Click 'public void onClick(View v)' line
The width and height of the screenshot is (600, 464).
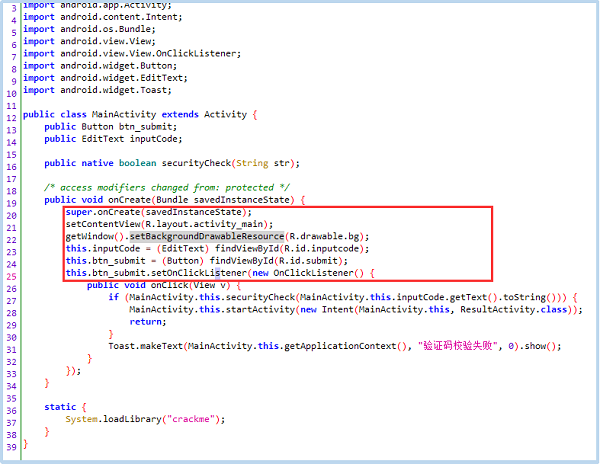[x=164, y=285]
